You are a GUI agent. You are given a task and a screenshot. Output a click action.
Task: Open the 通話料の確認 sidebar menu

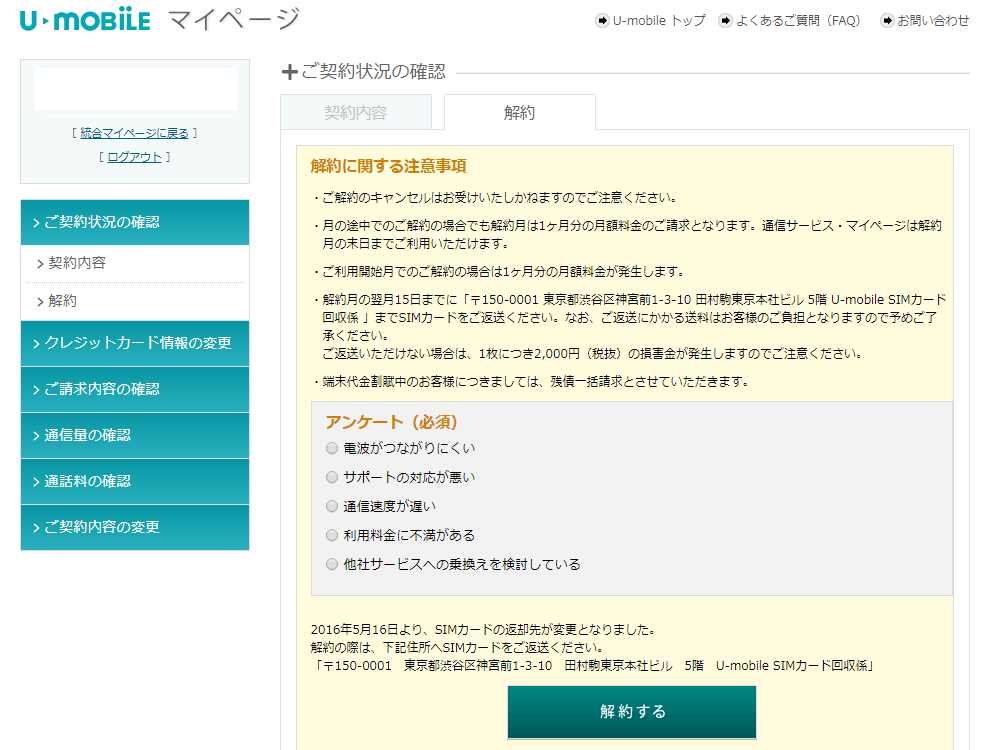pos(134,481)
